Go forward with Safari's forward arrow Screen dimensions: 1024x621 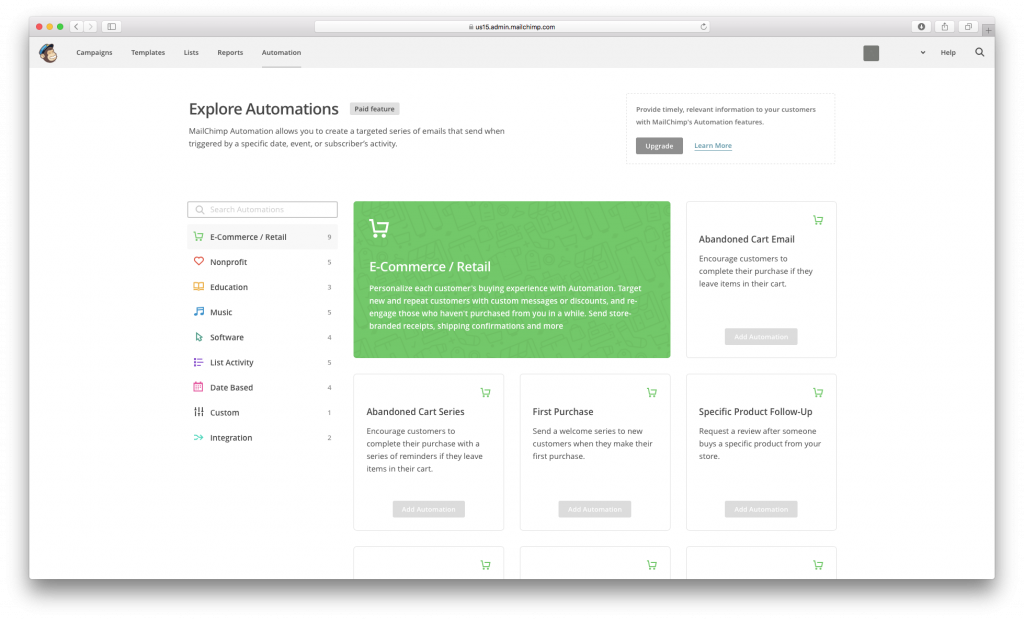(x=91, y=27)
